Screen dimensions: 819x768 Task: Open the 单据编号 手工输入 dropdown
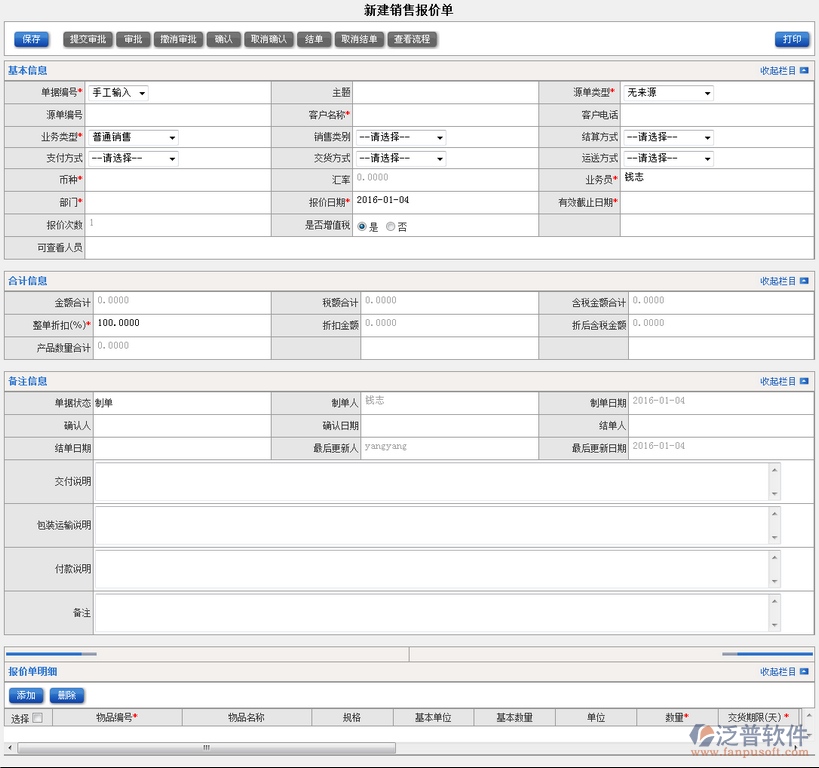pyautogui.click(x=118, y=93)
